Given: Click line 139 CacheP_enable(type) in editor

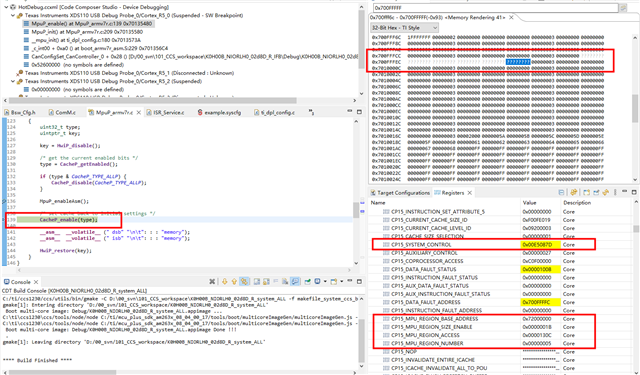Looking at the screenshot, I should click(x=69, y=220).
